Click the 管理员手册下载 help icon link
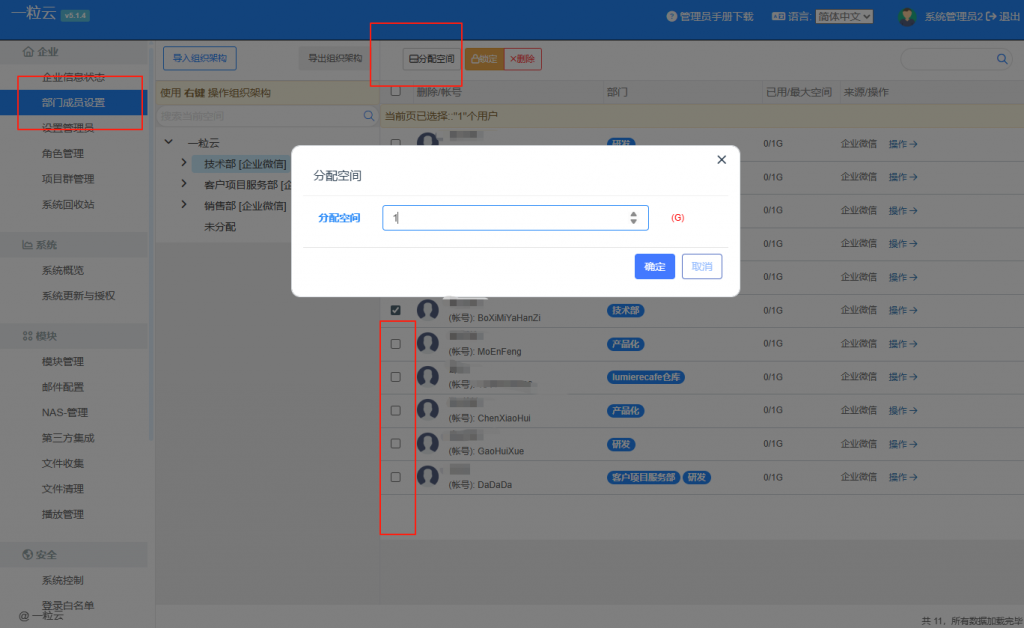 point(672,17)
